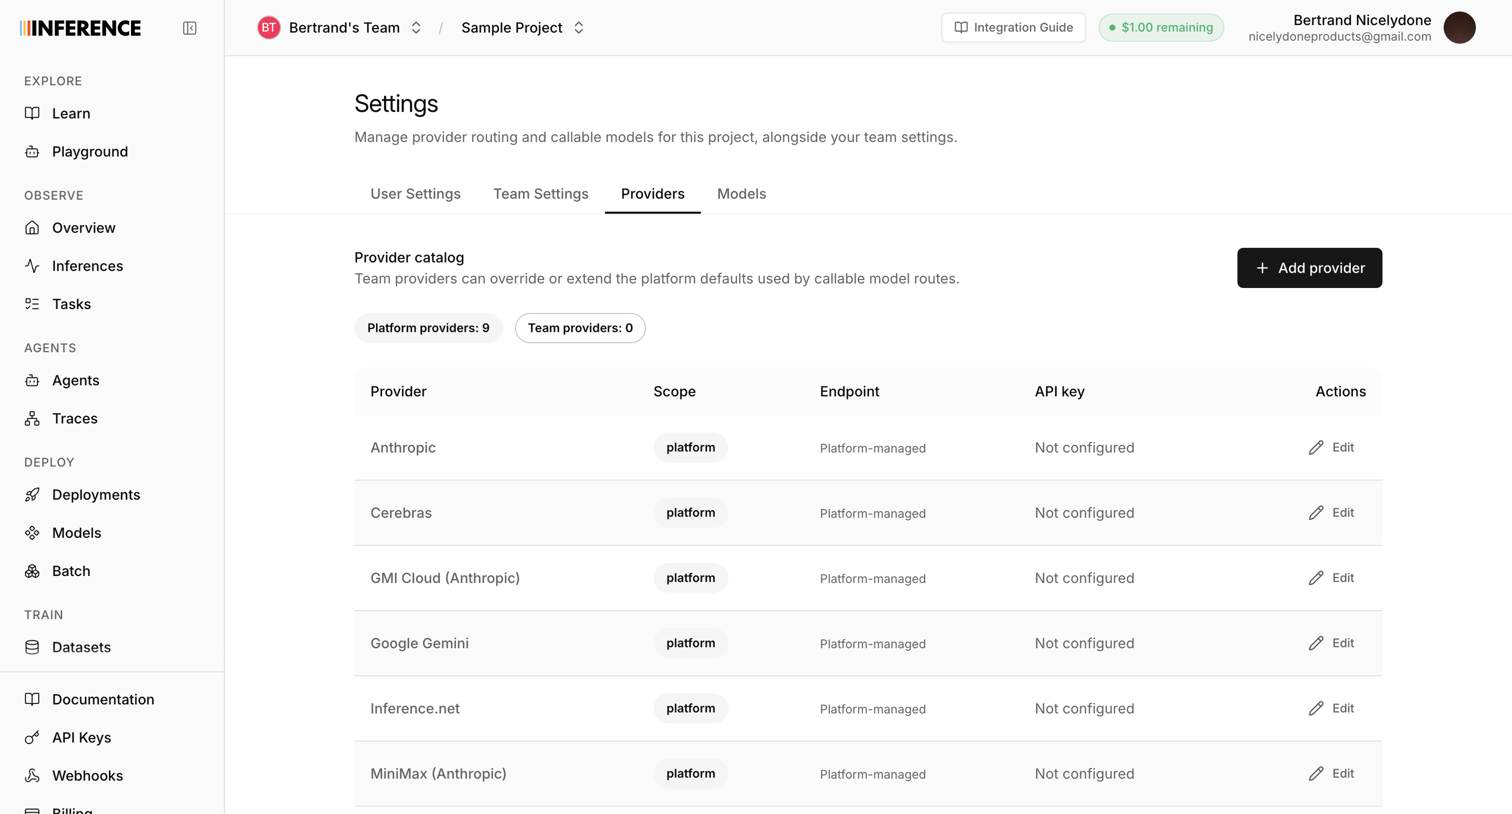
Task: Open Deployments page
Action: coord(96,495)
